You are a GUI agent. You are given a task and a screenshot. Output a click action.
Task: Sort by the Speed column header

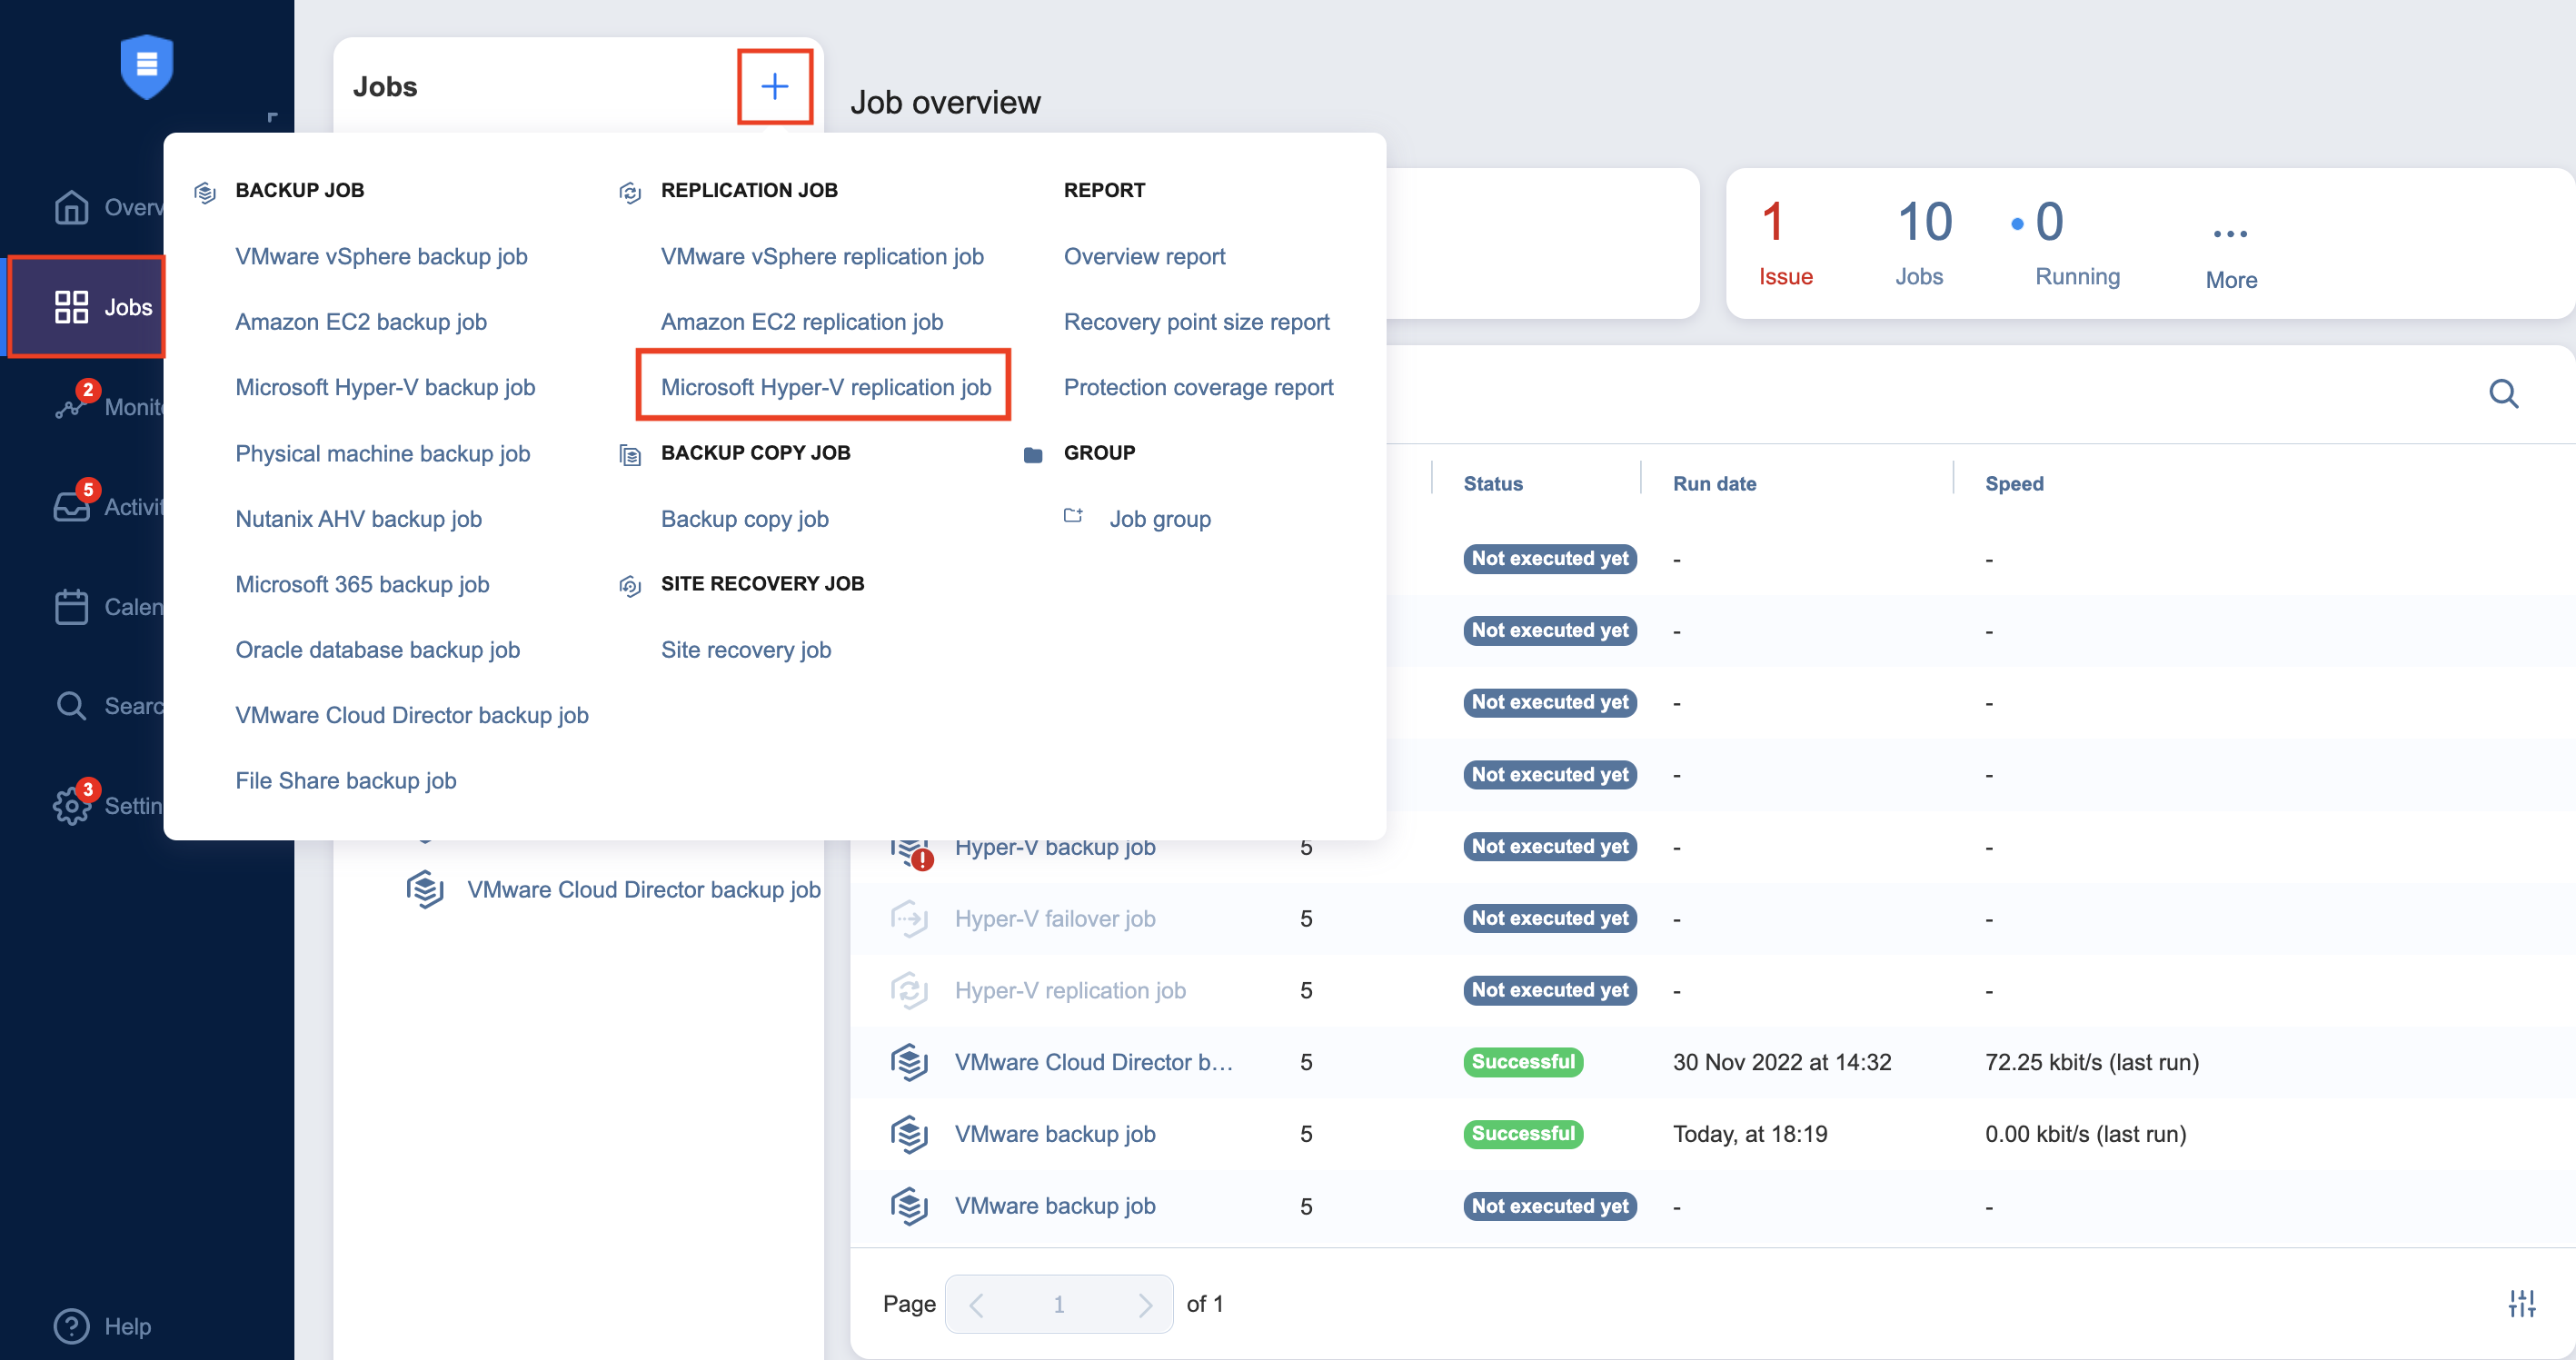[2014, 483]
